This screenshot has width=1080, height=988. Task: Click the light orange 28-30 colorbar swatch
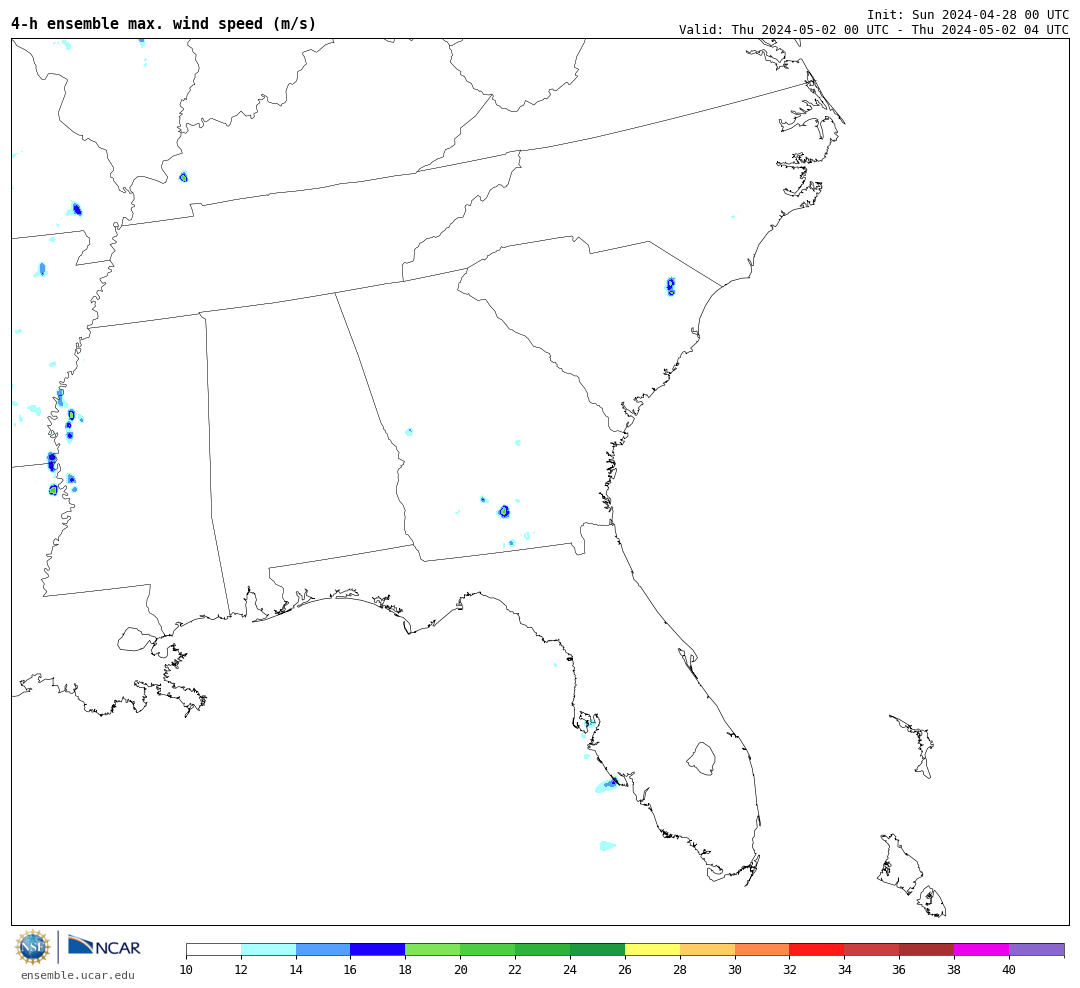coord(707,949)
